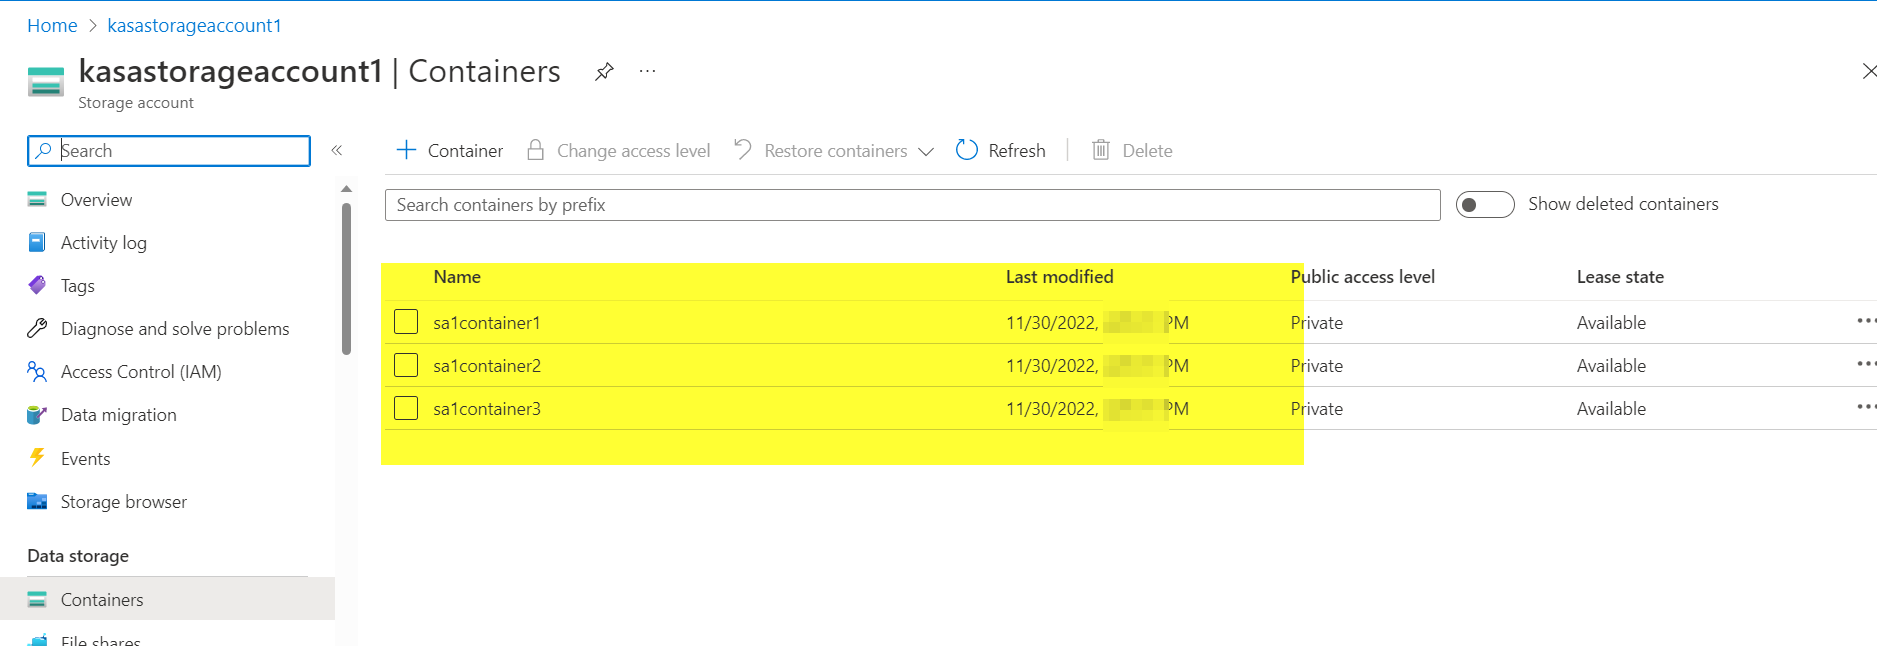This screenshot has width=1877, height=646.
Task: Sort by Name column header
Action: [x=457, y=277]
